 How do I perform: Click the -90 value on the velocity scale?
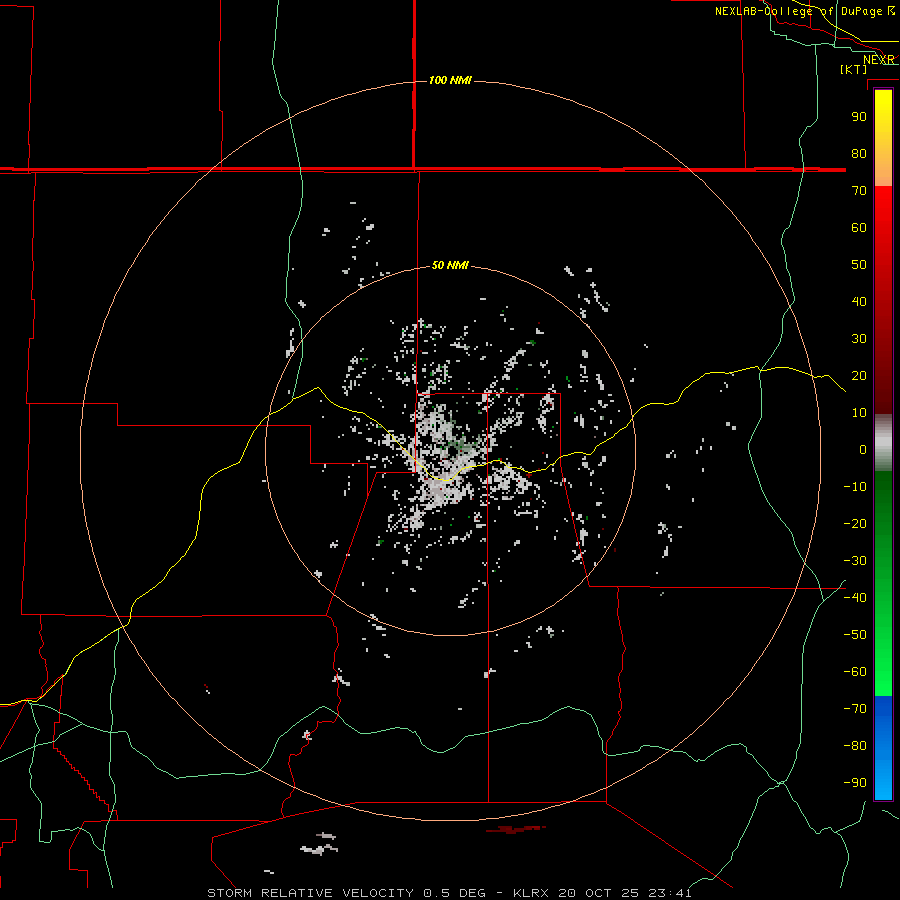855,783
